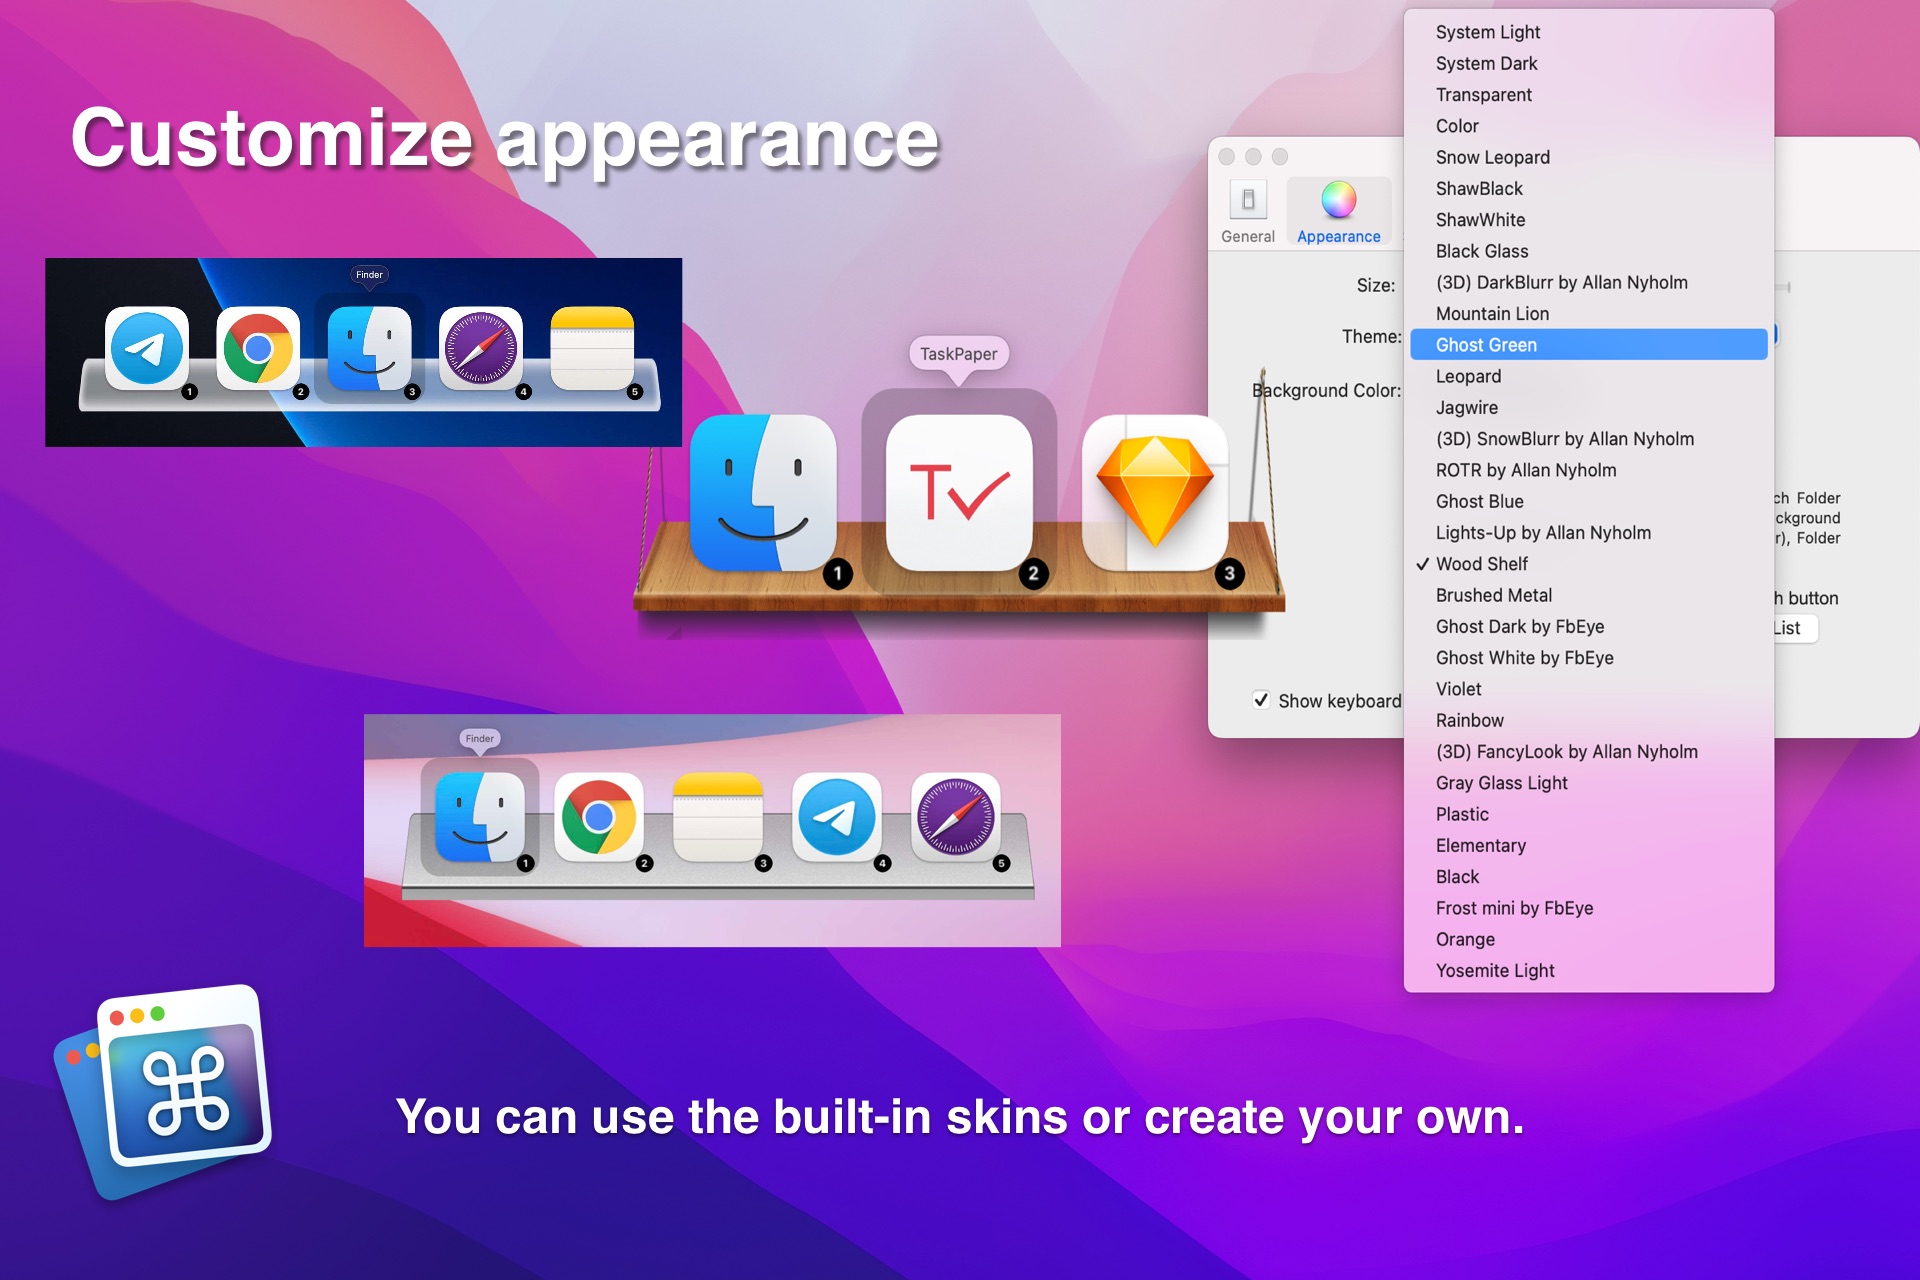
Task: Pick the Color theme entry
Action: [x=1589, y=126]
